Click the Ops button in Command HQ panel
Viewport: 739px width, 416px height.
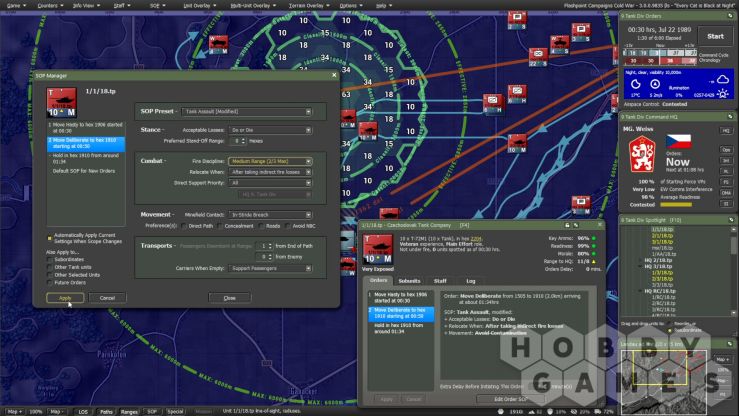click(726, 150)
